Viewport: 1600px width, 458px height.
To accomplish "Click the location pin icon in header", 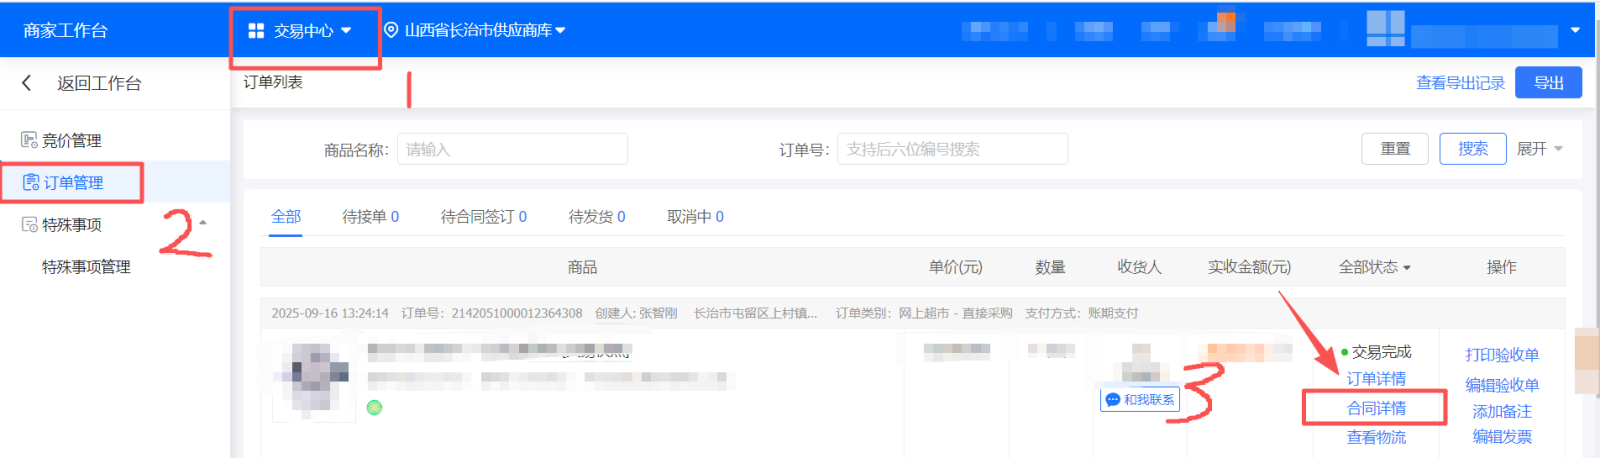I will click(391, 31).
